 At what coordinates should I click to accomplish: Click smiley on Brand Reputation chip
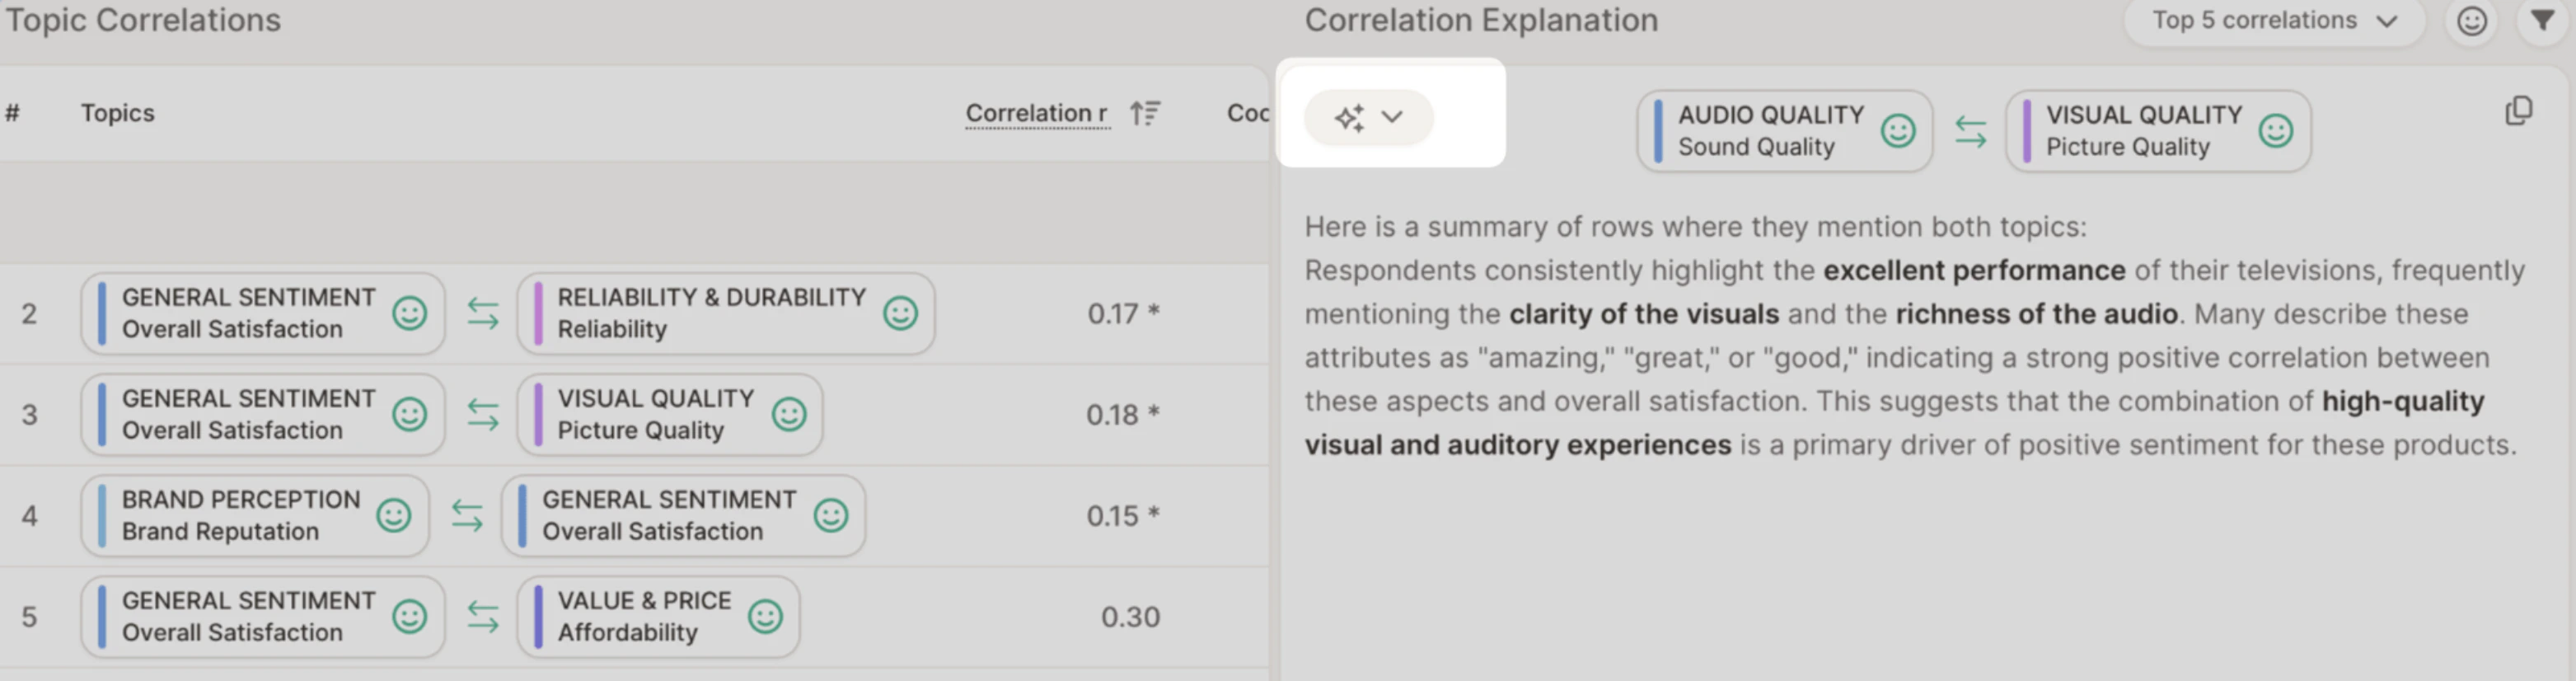[x=393, y=516]
